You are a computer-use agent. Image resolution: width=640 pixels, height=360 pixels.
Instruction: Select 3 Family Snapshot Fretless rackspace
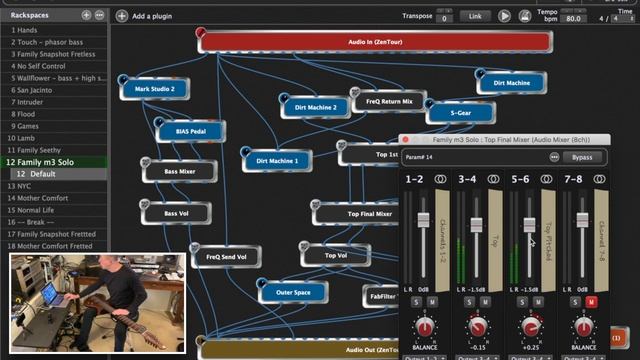point(54,54)
